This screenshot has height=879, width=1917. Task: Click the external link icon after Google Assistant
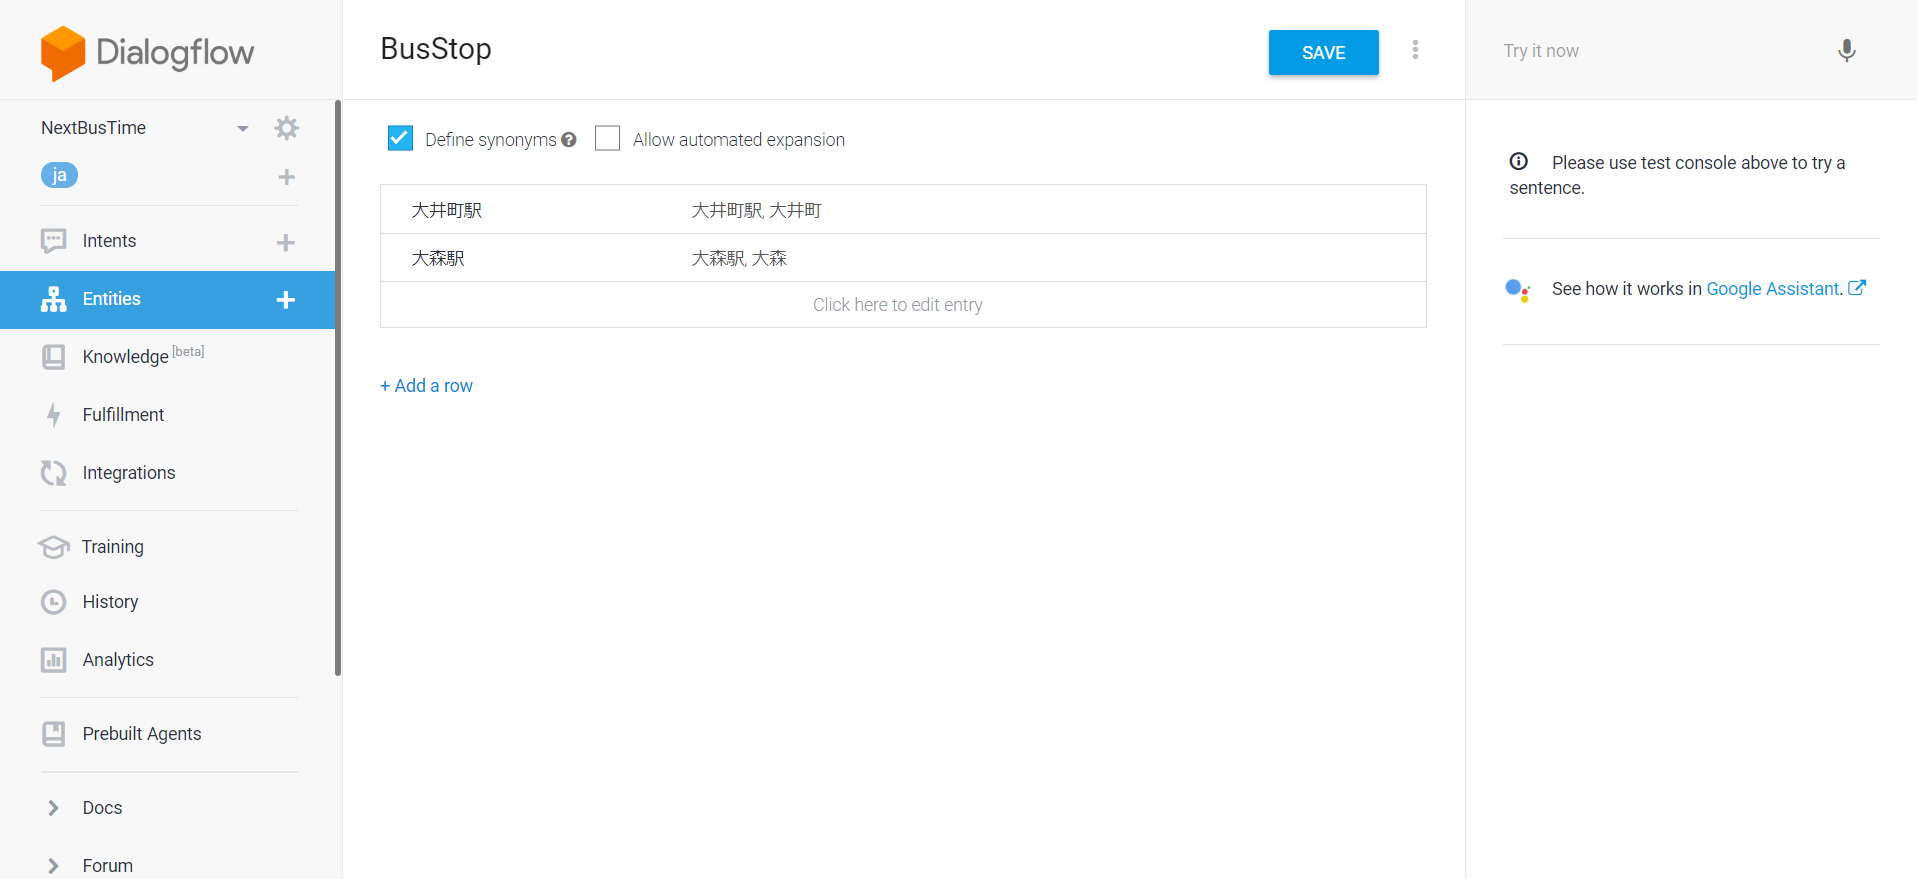click(x=1857, y=288)
